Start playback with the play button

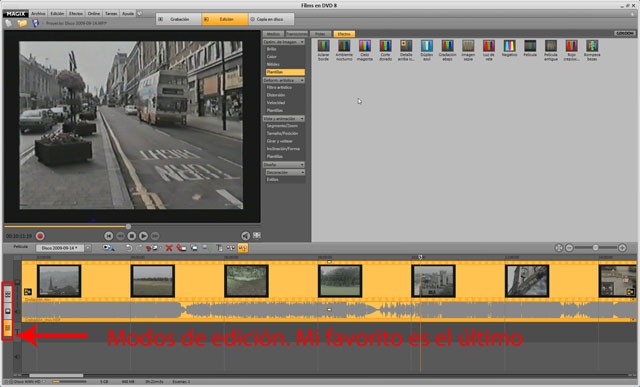pos(143,236)
